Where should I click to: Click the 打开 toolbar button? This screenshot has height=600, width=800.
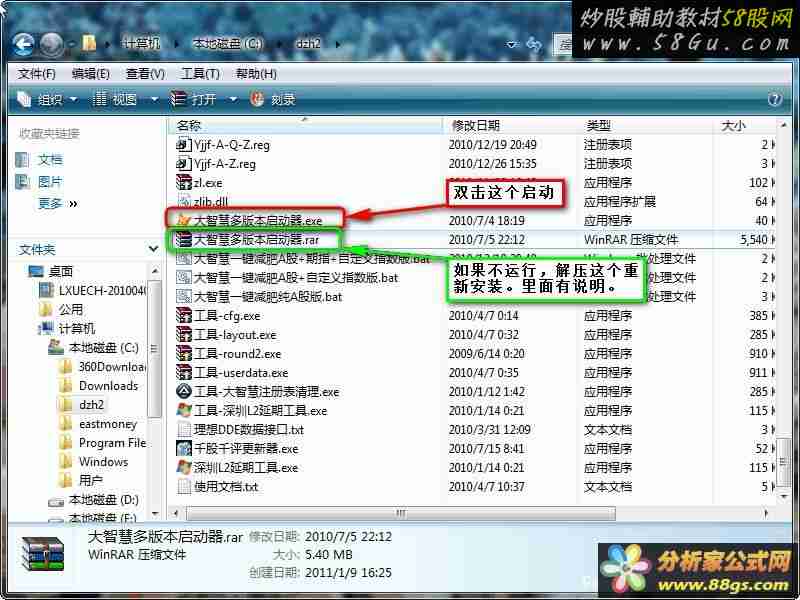(194, 99)
